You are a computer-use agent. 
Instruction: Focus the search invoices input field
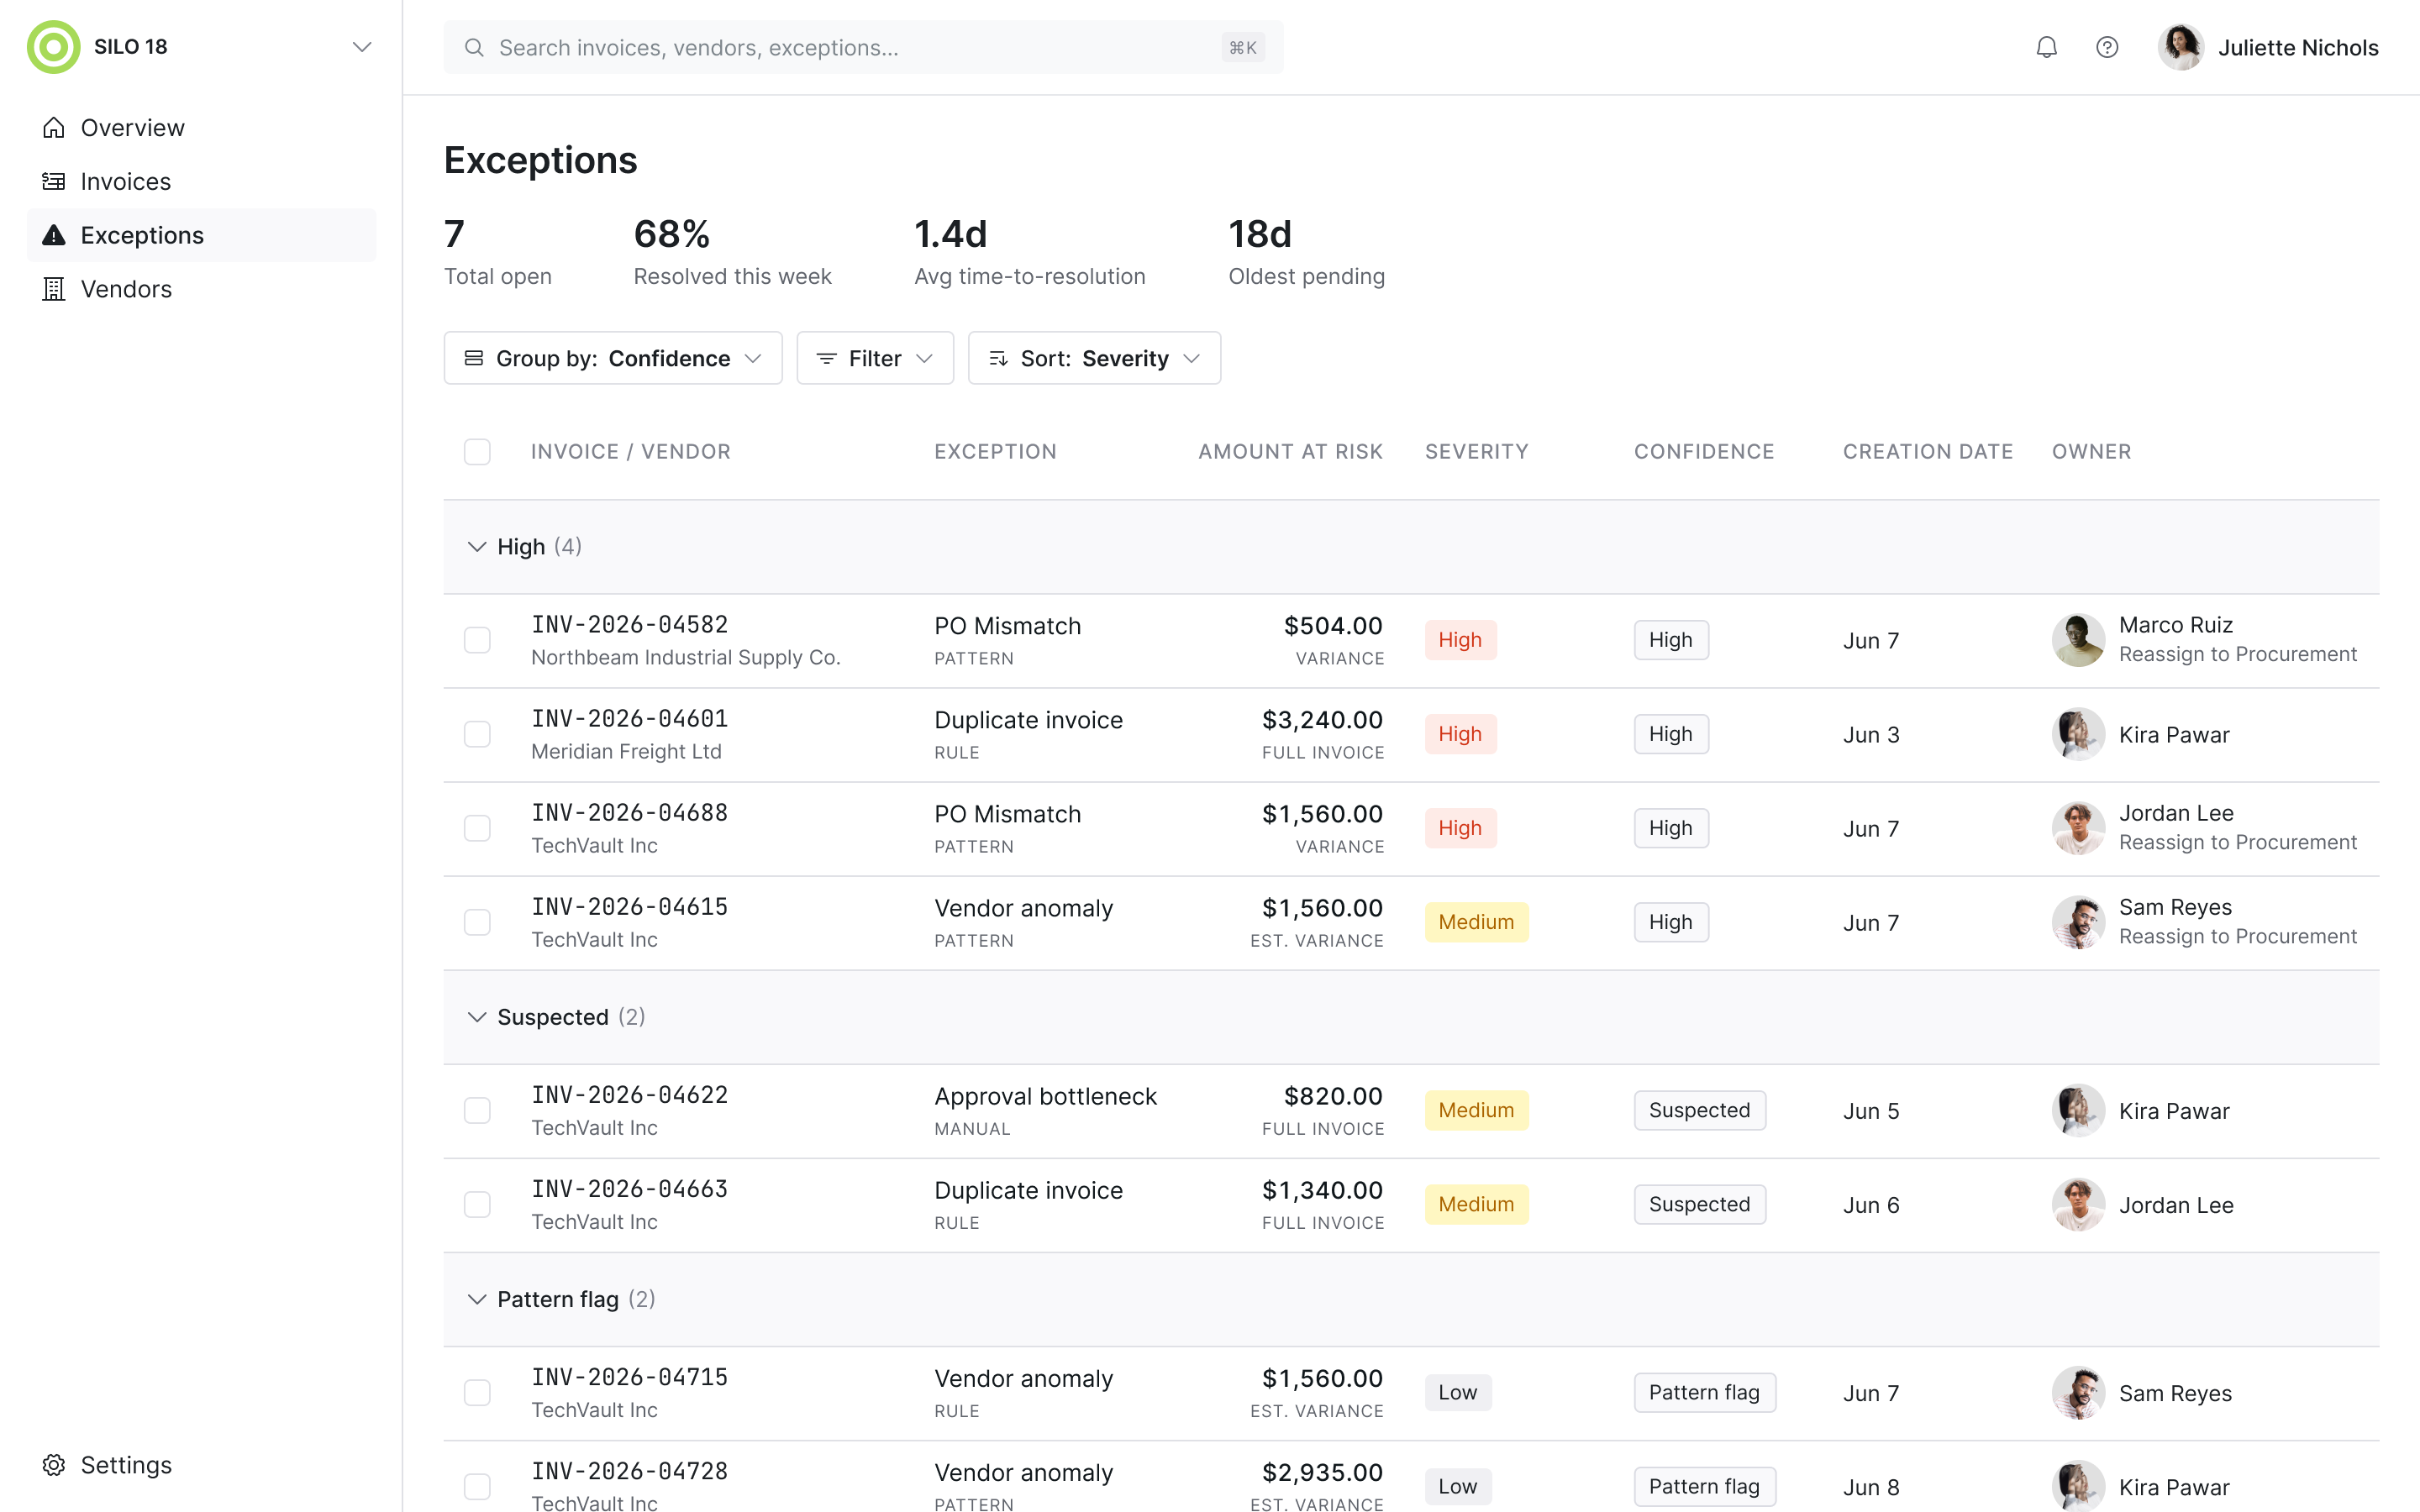point(863,47)
